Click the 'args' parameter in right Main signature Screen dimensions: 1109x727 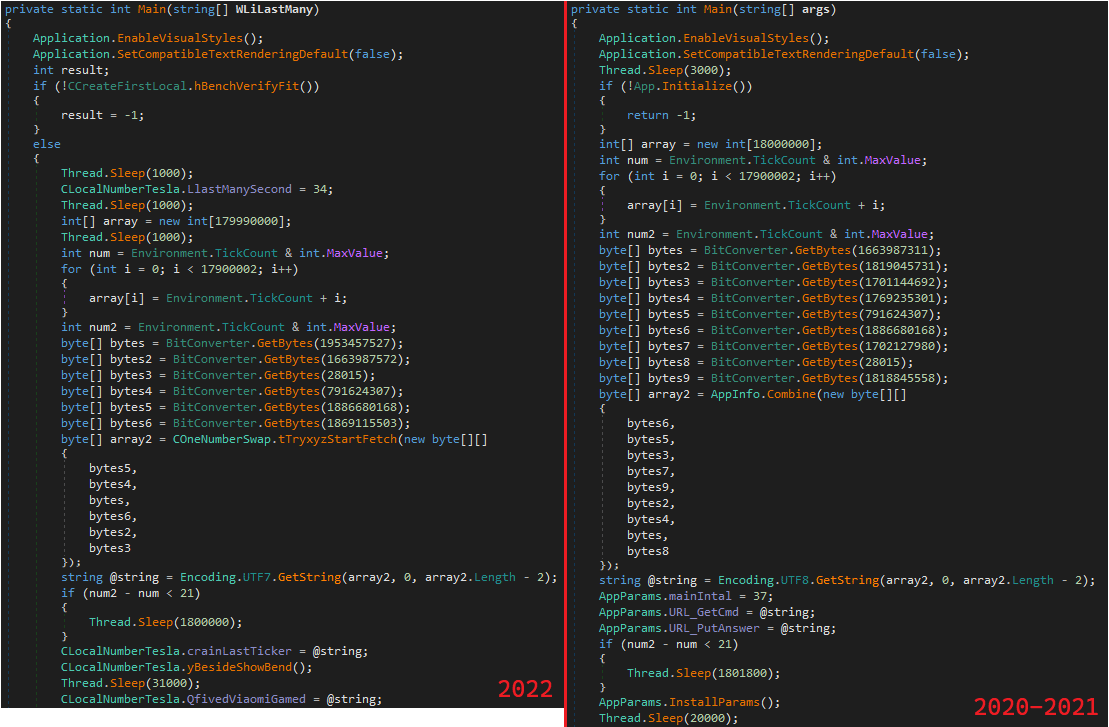(x=815, y=9)
